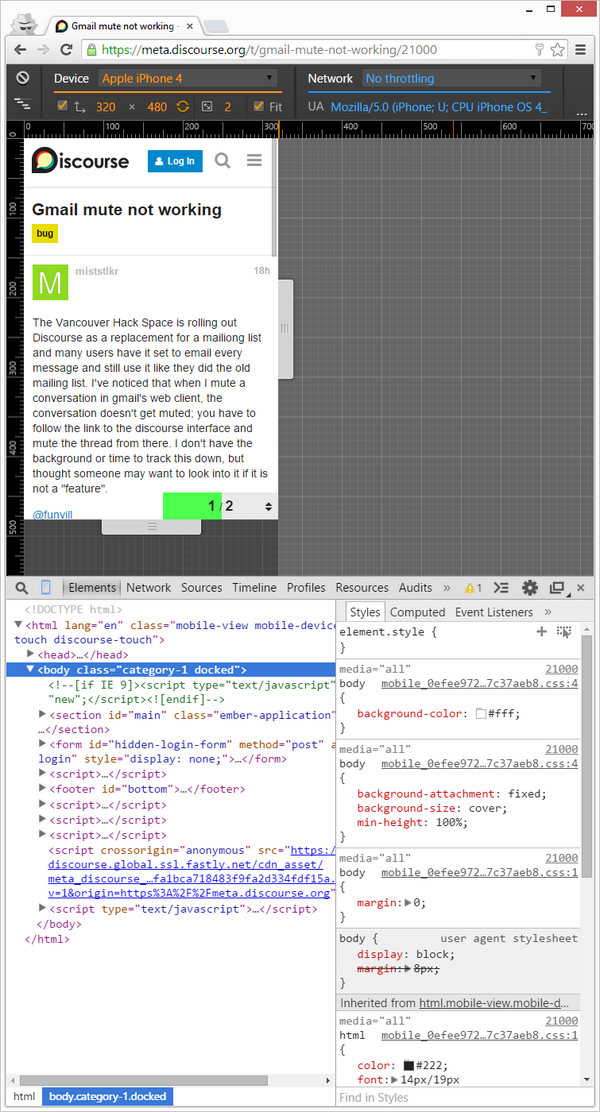
Task: Toggle device mode phone icon
Action: pos(46,588)
